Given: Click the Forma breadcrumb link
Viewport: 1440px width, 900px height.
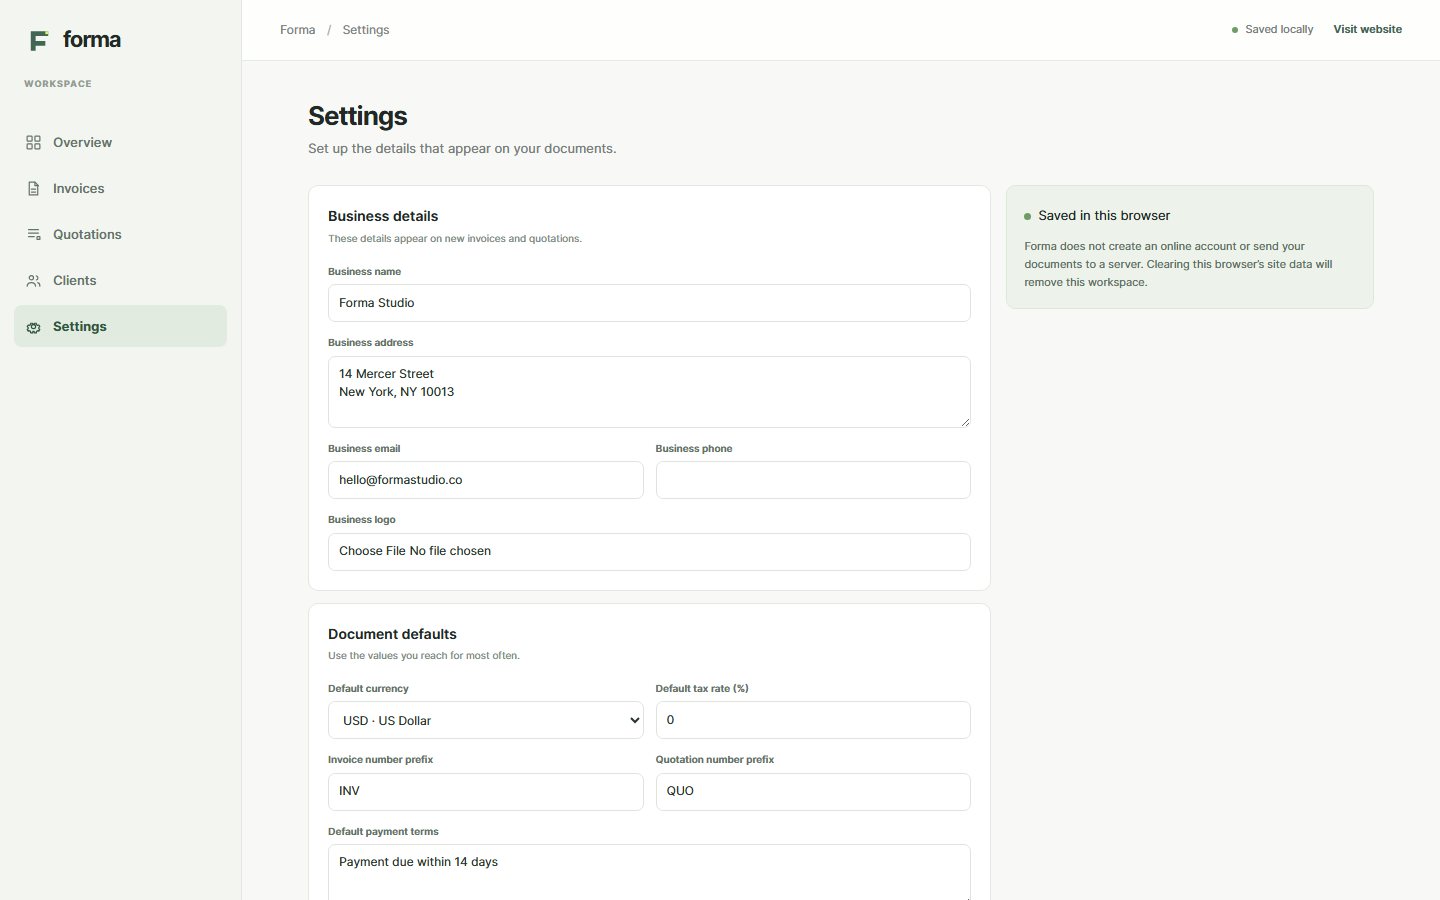Looking at the screenshot, I should coord(297,30).
